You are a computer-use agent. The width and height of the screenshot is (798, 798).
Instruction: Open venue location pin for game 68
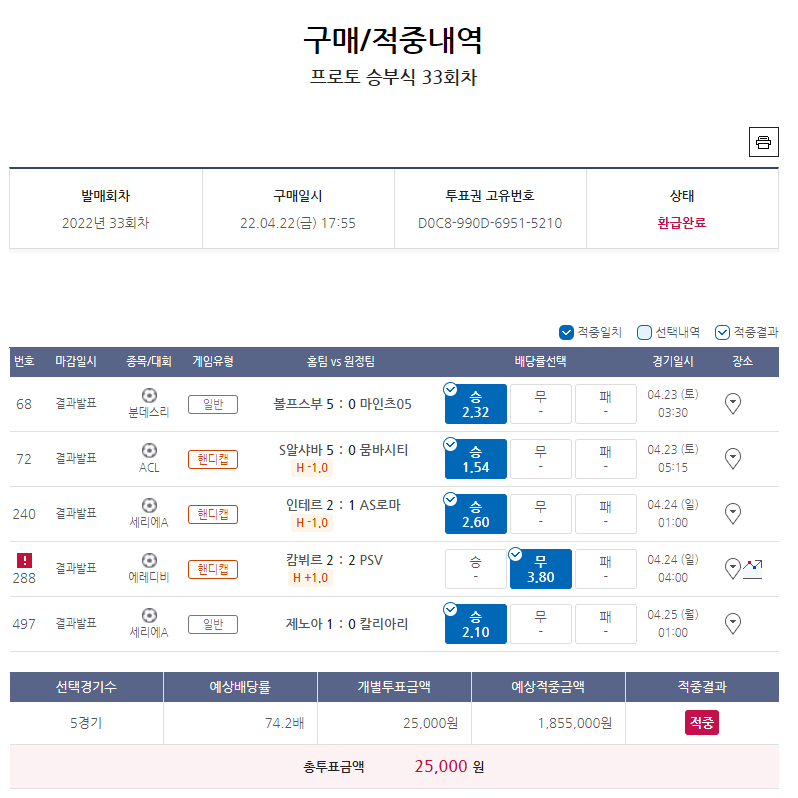(732, 404)
